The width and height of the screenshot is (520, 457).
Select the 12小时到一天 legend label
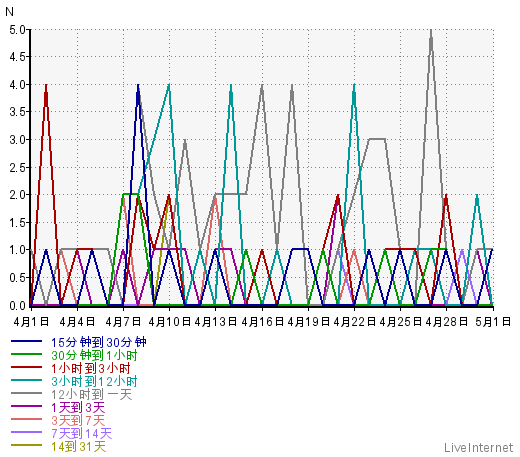(x=92, y=394)
